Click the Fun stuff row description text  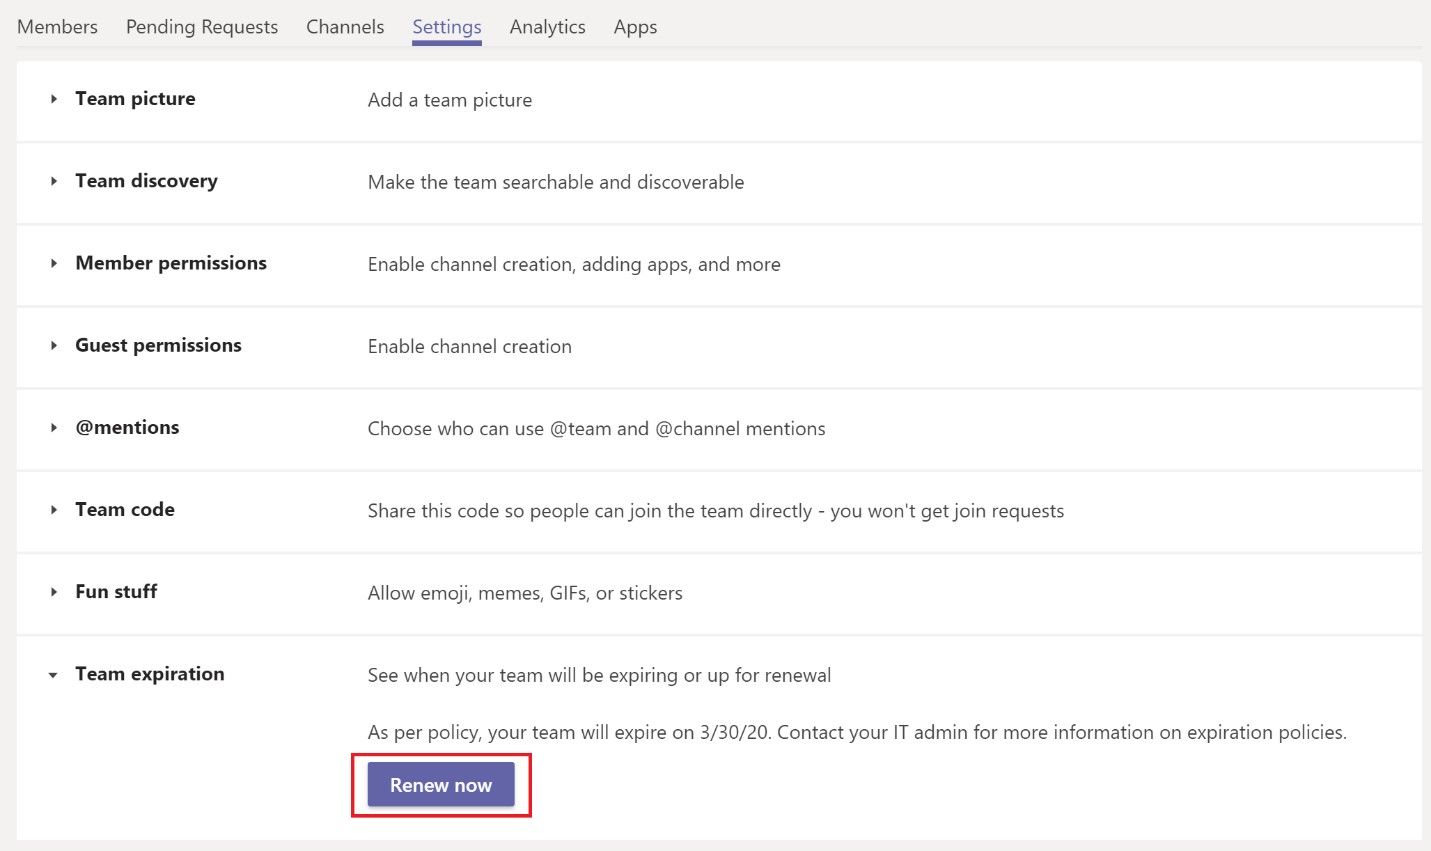point(524,593)
